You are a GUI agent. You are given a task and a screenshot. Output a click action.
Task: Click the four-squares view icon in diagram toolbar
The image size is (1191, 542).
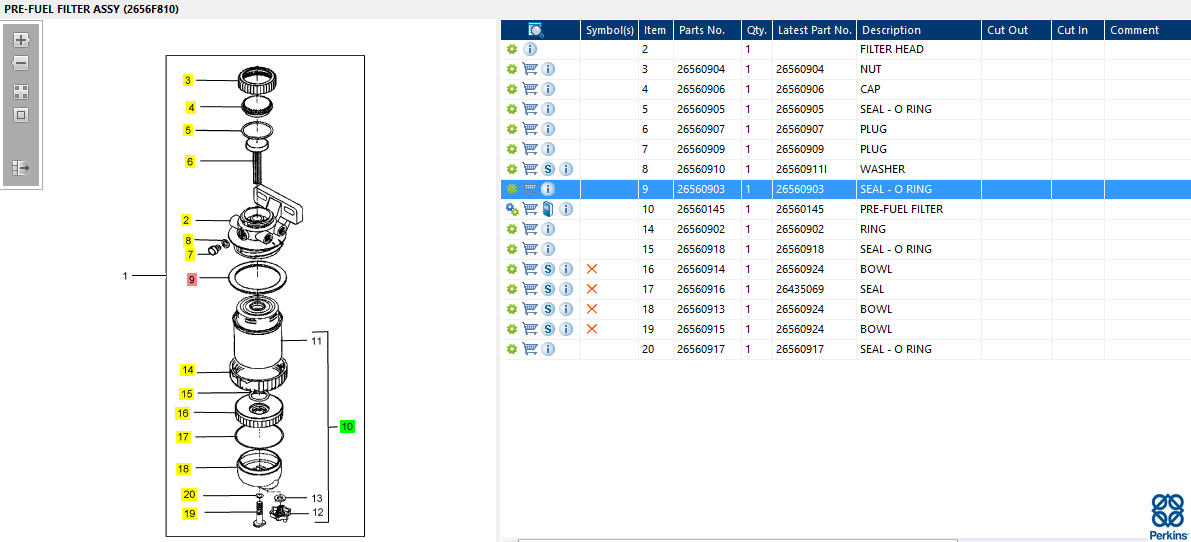coord(21,91)
